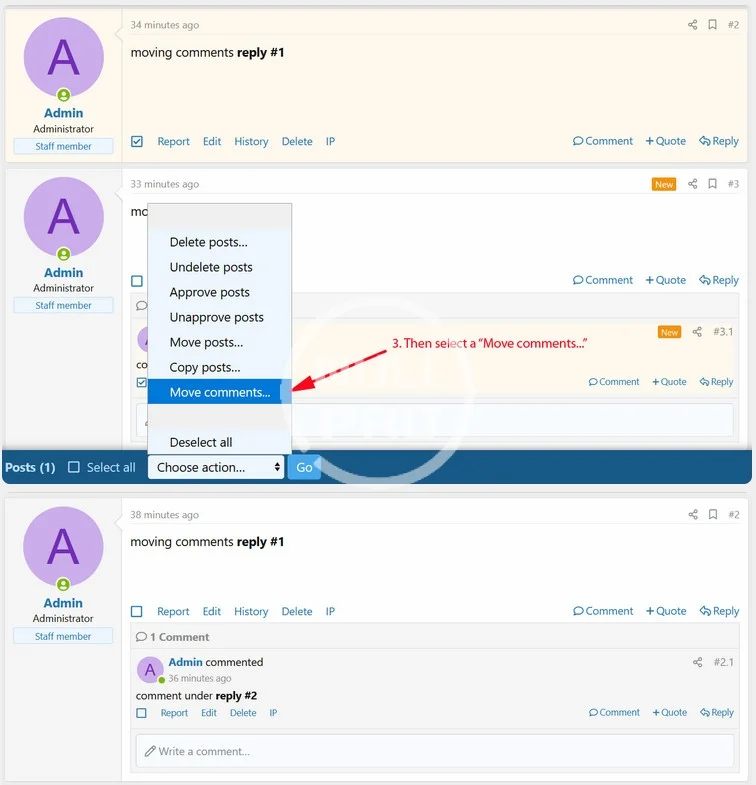Click small avatar beside 'Admin commented'
The image size is (756, 785).
[x=150, y=670]
